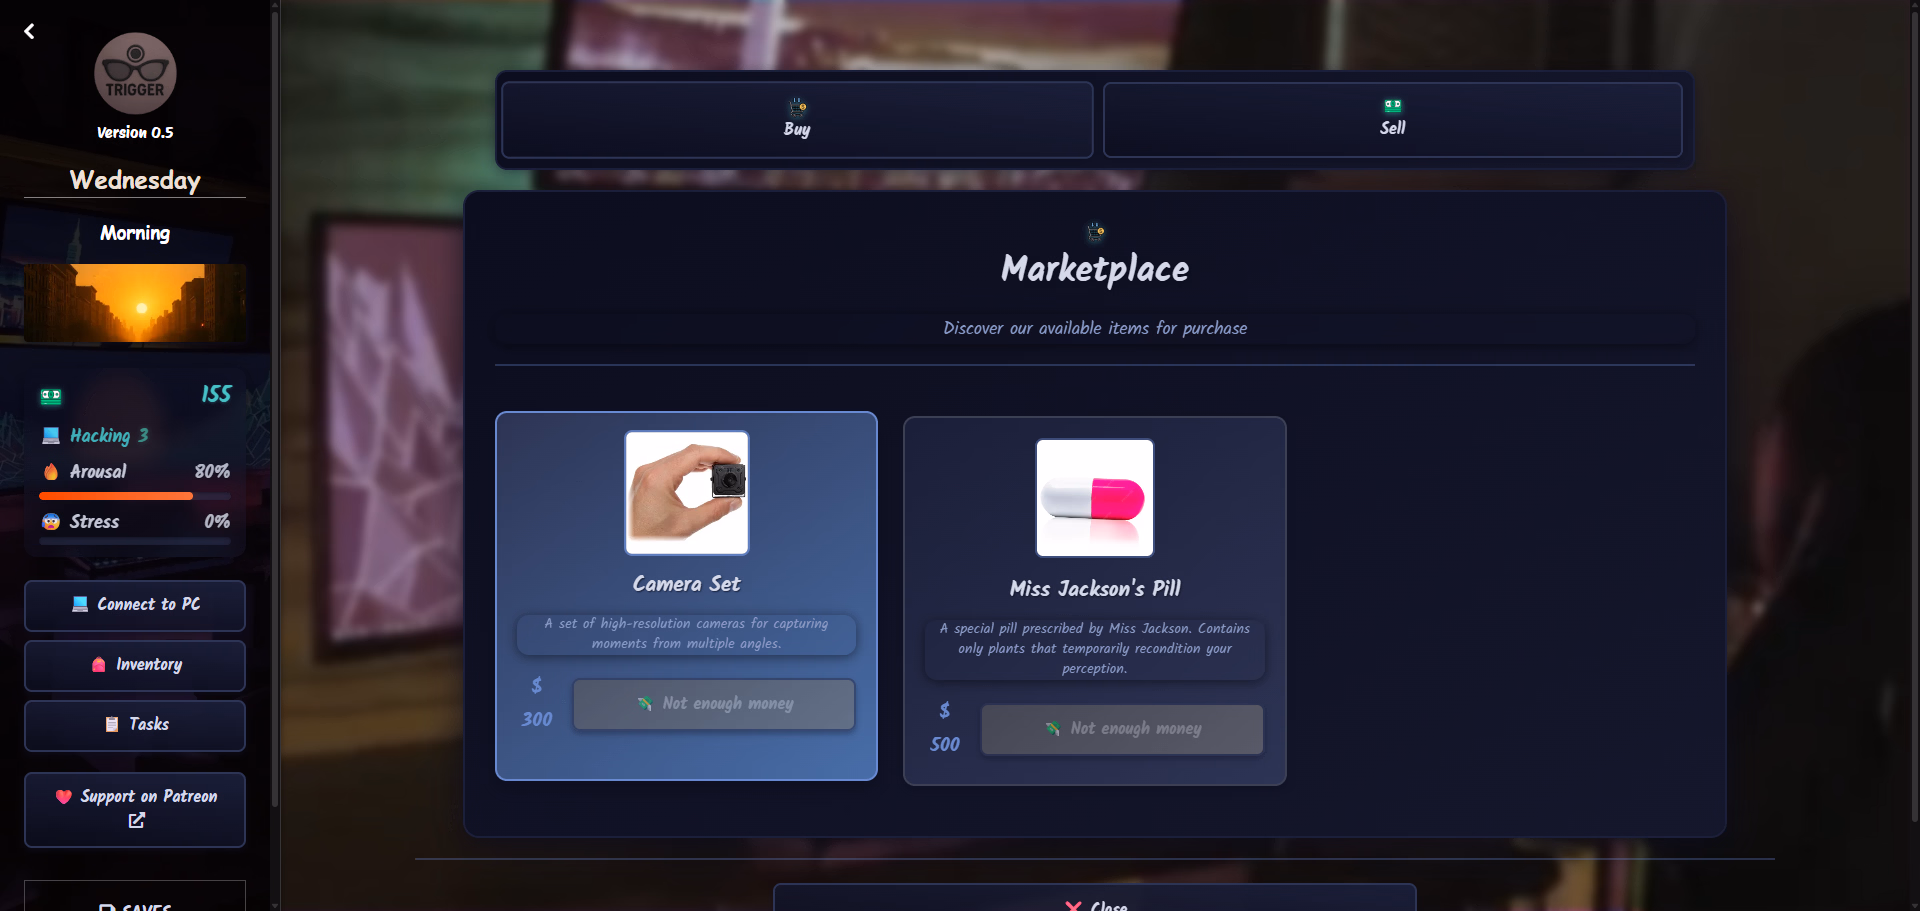Click Not enough money under Camera Set

[714, 704]
